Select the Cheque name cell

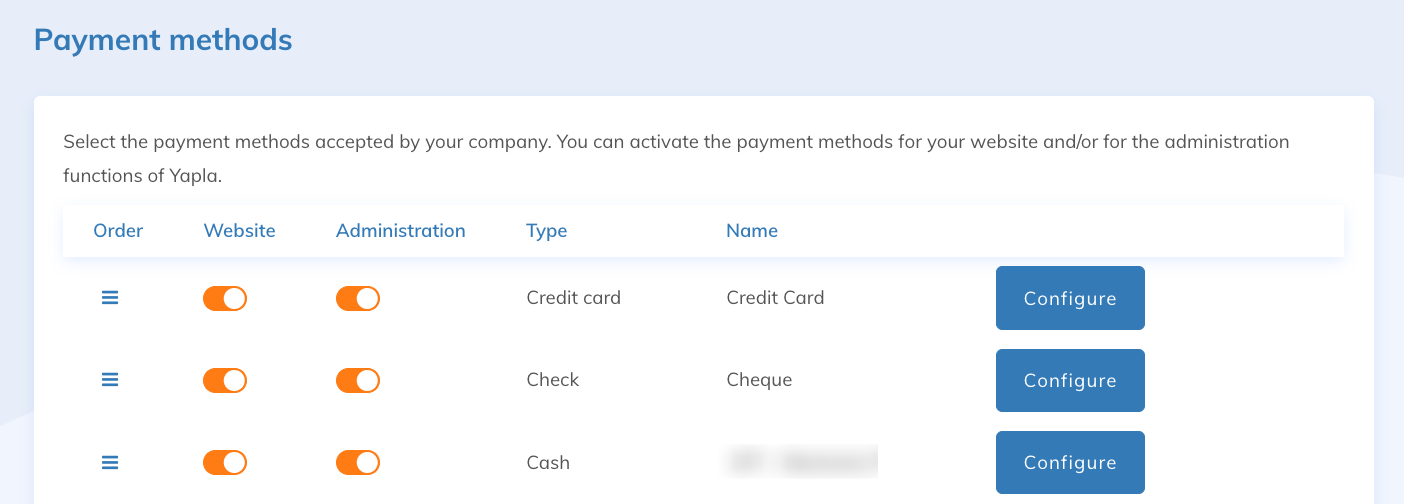[x=759, y=380]
